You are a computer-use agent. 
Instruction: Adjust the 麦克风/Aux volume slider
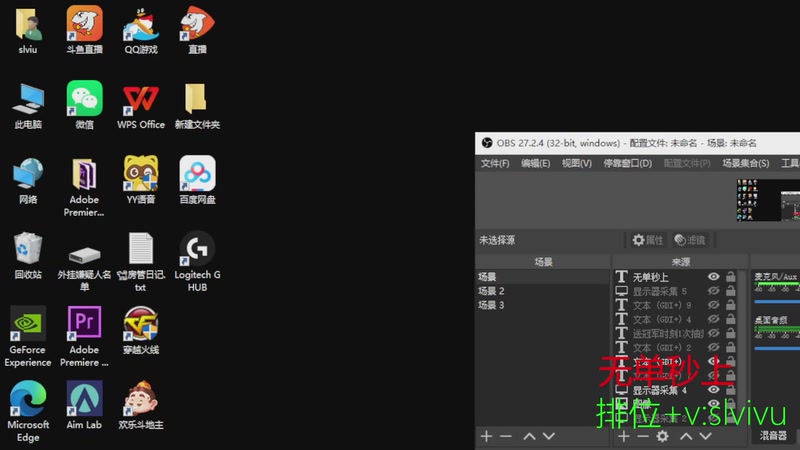coord(777,302)
